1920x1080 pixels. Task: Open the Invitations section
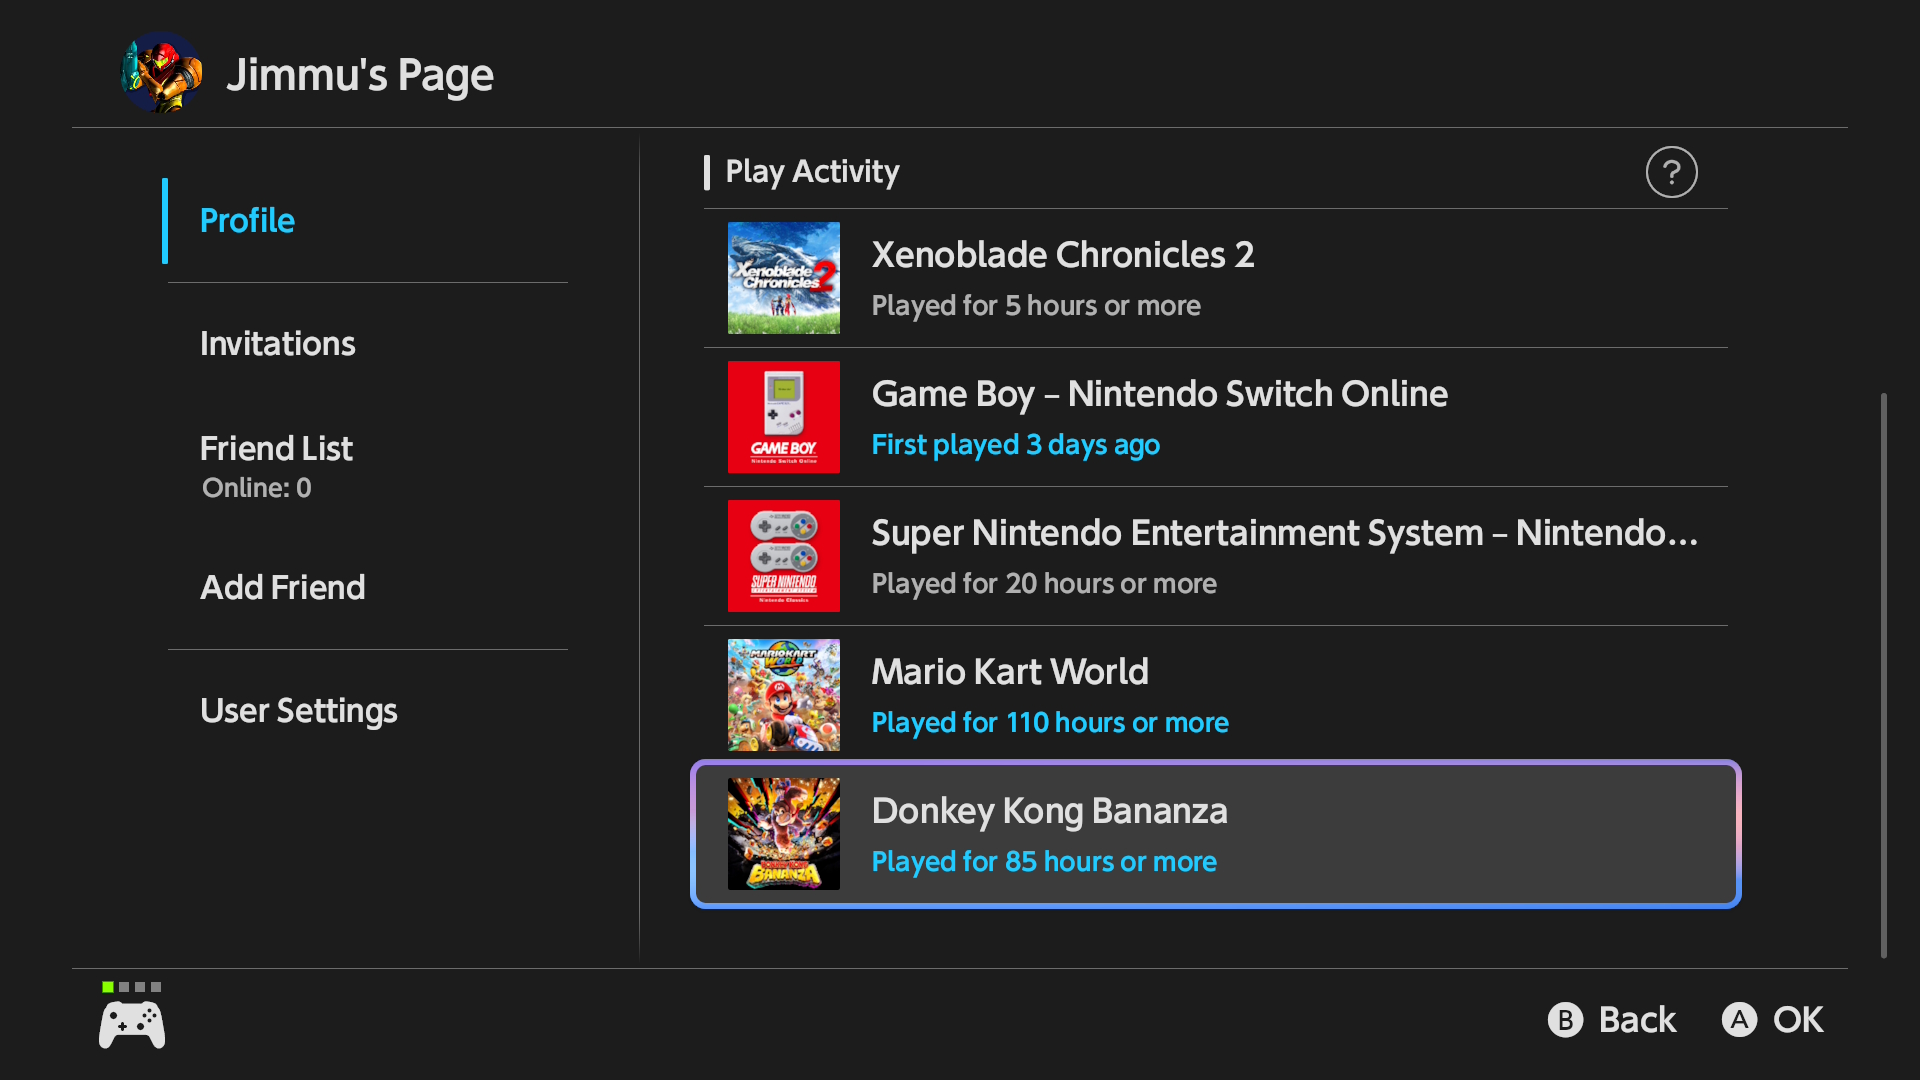277,344
